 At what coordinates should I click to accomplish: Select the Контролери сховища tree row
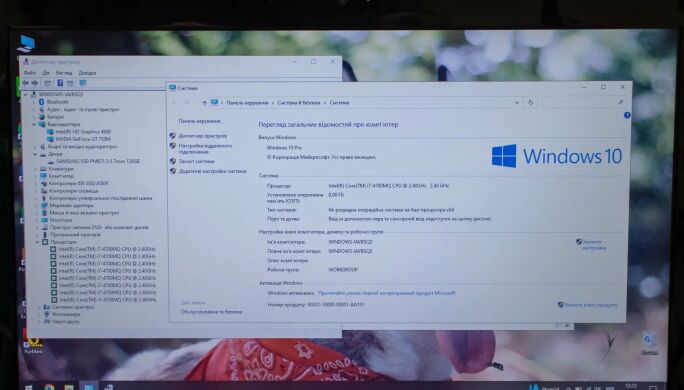pos(69,191)
